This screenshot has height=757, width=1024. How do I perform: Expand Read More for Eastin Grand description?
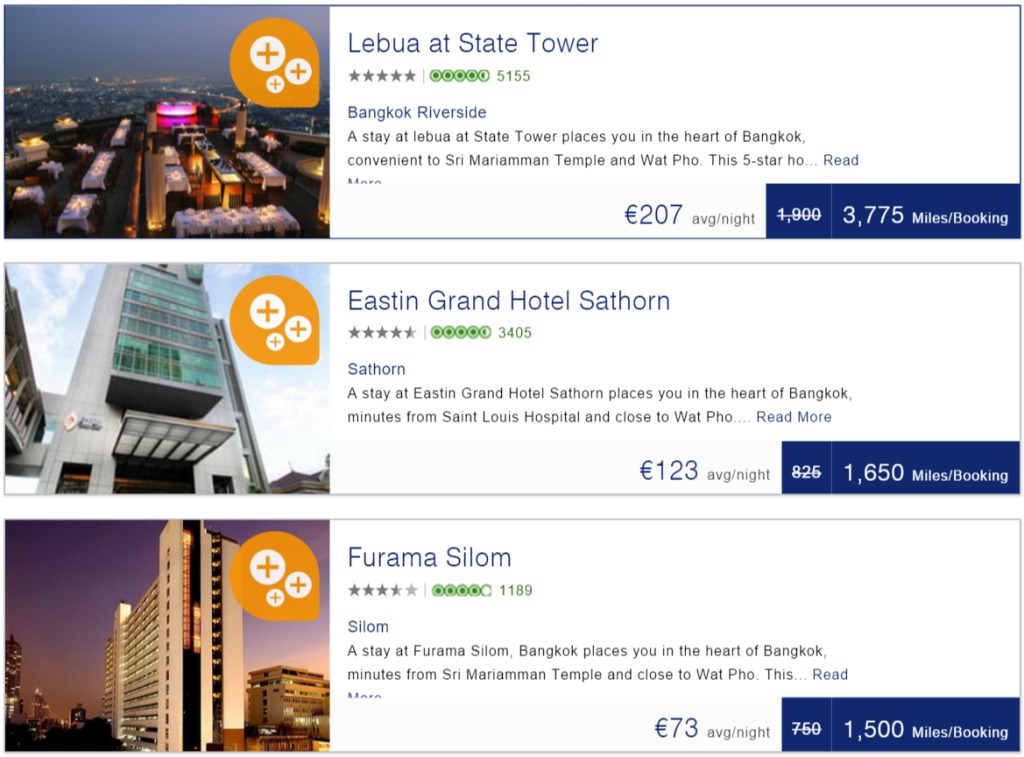pyautogui.click(x=793, y=417)
